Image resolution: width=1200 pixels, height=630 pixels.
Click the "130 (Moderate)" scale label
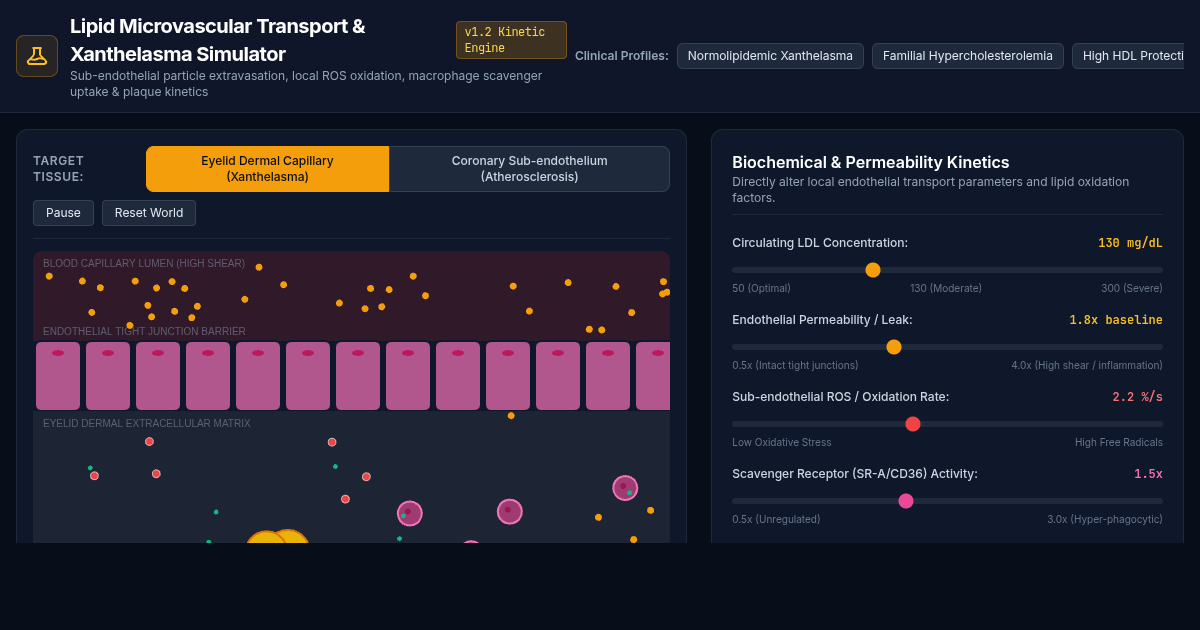946,288
